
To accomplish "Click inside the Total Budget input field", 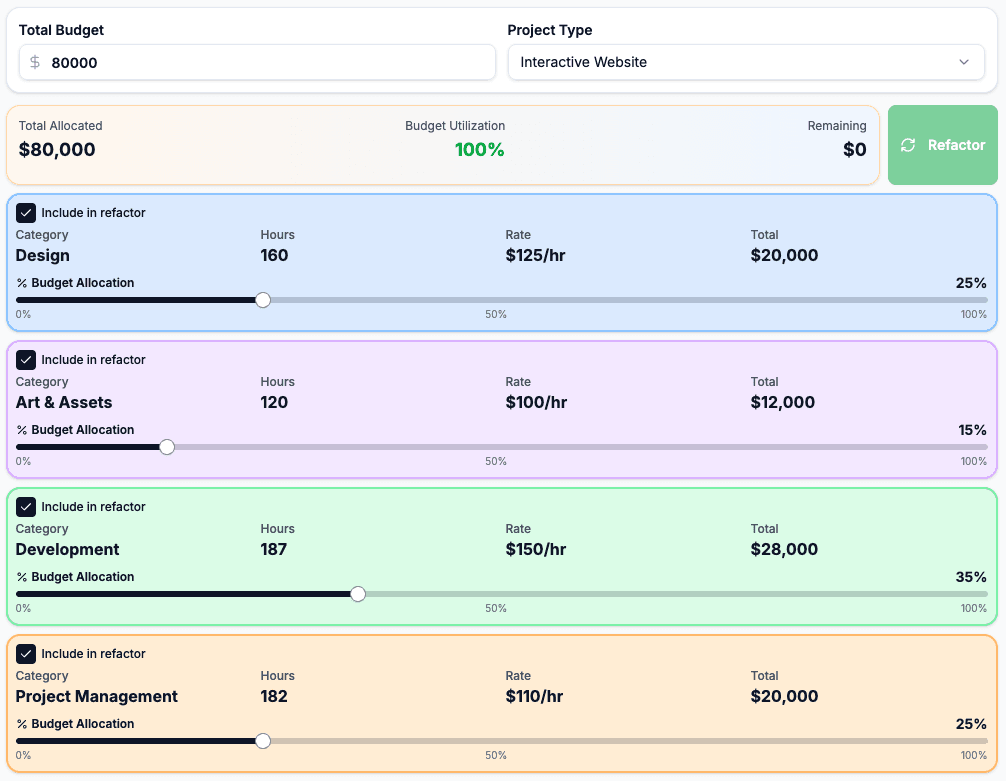I will pyautogui.click(x=200, y=62).
